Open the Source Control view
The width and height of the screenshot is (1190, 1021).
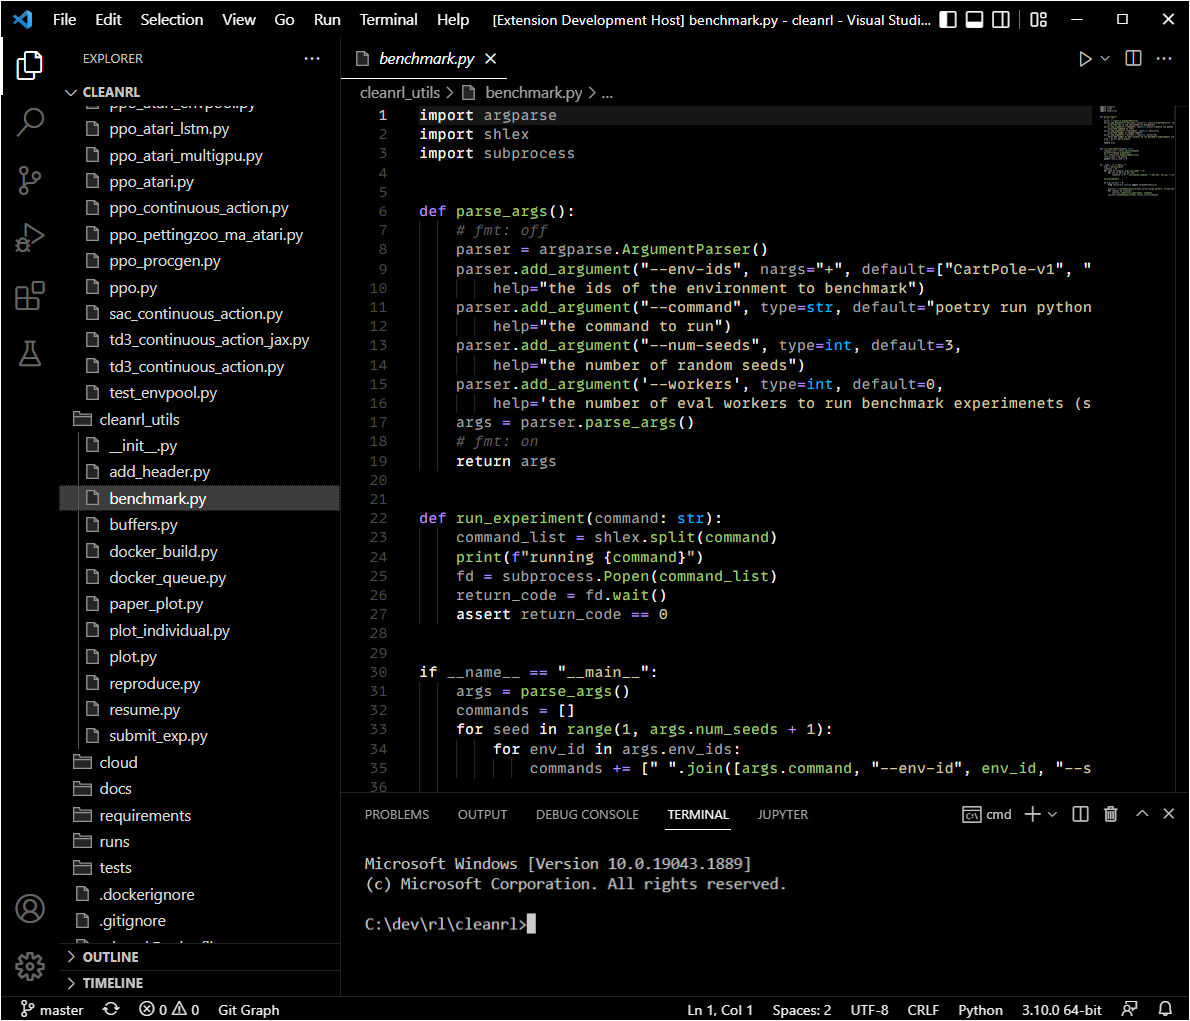[30, 180]
